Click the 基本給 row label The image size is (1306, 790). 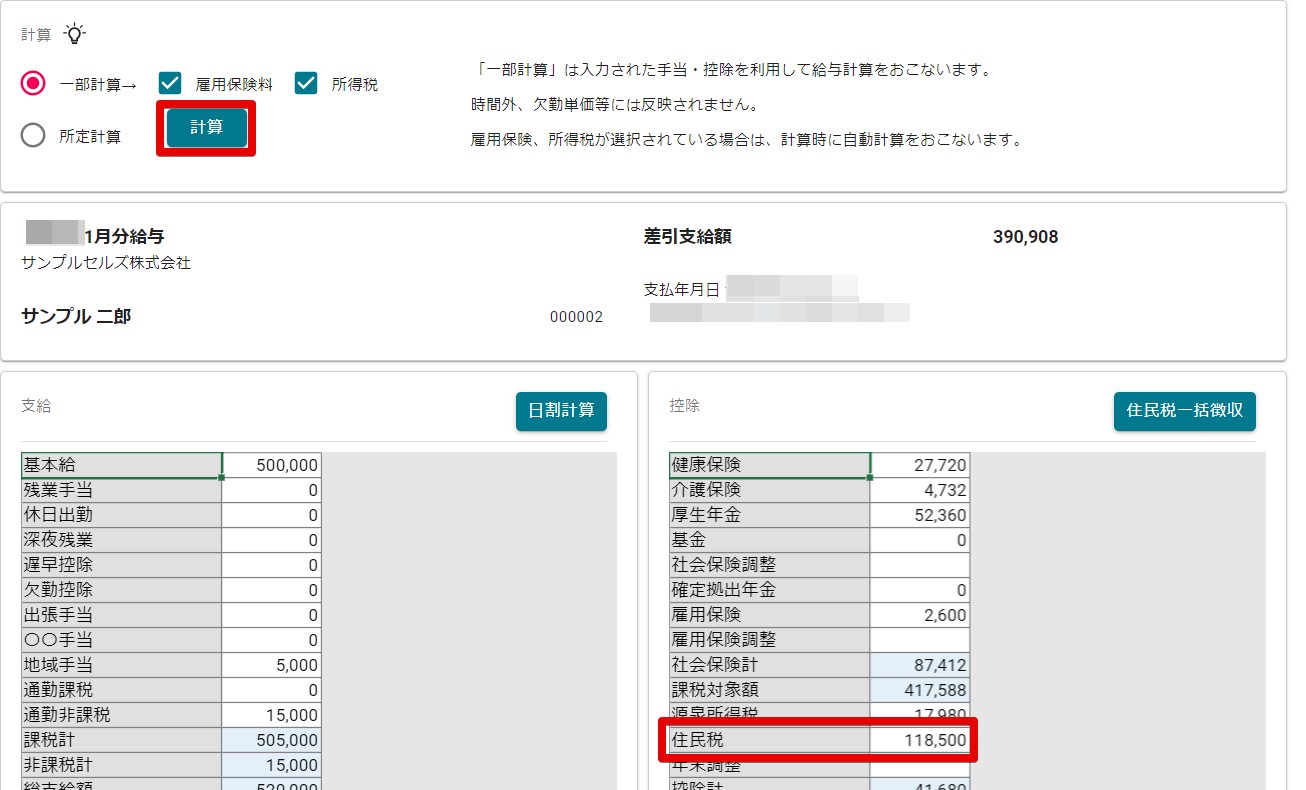[x=121, y=465]
